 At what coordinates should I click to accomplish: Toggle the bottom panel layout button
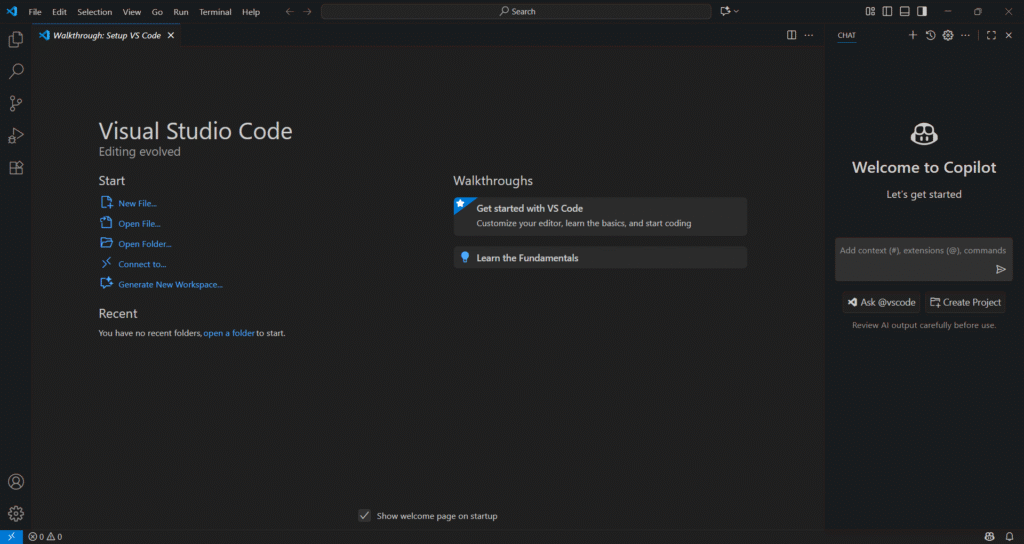904,12
